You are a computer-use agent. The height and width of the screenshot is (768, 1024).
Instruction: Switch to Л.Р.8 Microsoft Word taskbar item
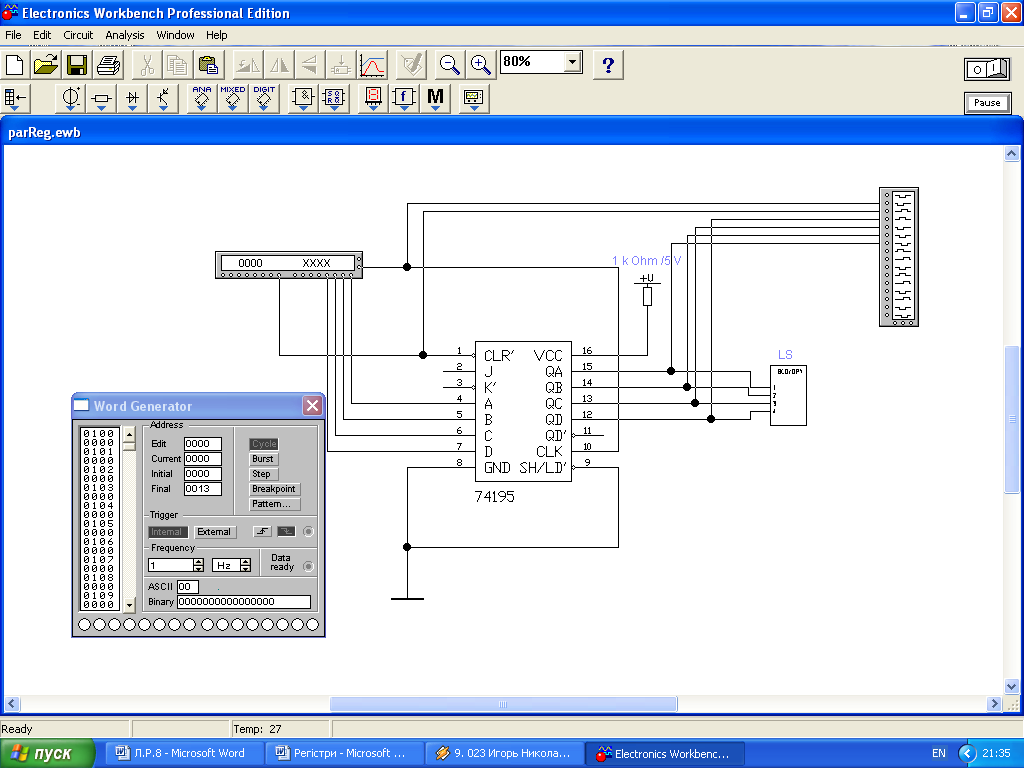184,753
